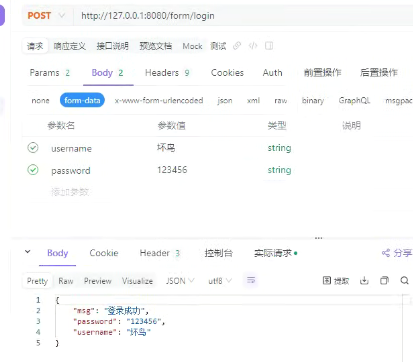Open the 预览文档 tab
Image resolution: width=413 pixels, height=362 pixels.
[156, 46]
